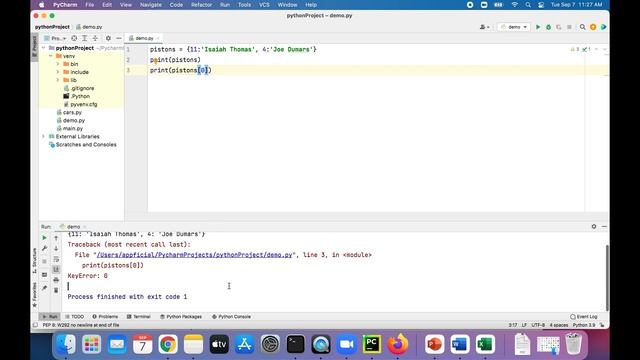This screenshot has width=640, height=360.
Task: Expand External Libraries node
Action: (44, 136)
